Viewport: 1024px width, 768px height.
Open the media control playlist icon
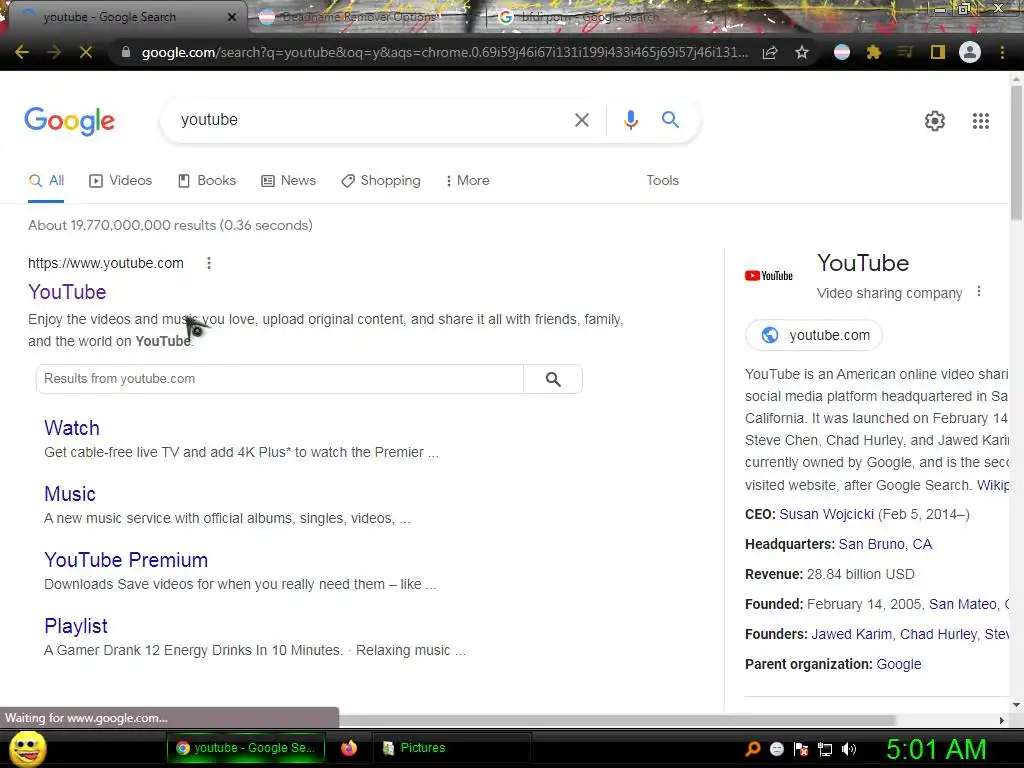click(x=905, y=52)
